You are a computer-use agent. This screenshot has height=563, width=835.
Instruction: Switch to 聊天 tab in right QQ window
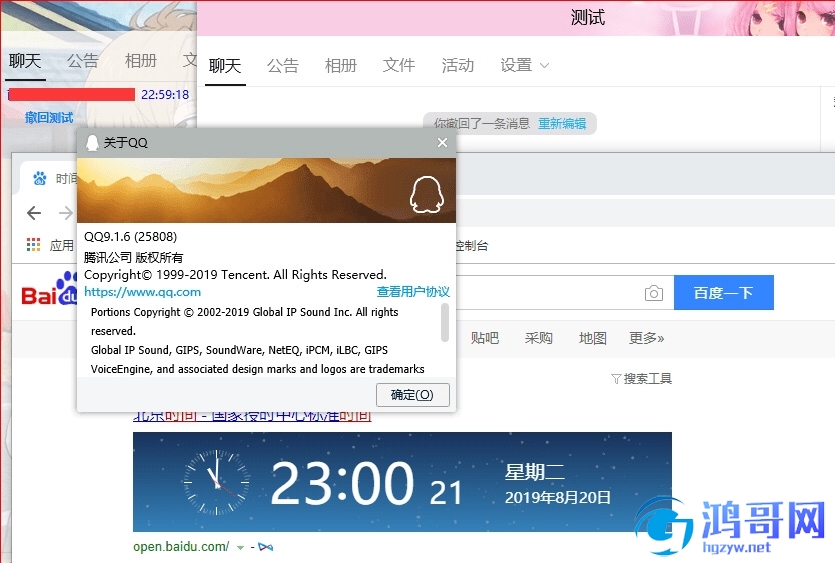coord(225,66)
